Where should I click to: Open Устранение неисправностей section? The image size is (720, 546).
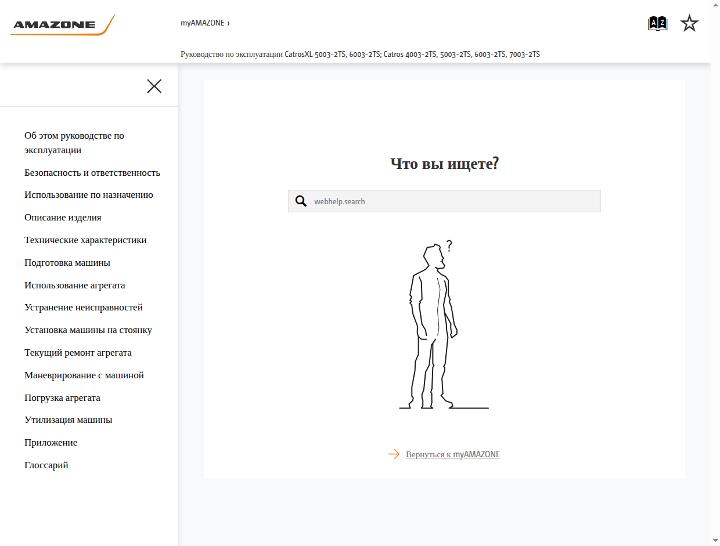click(x=84, y=307)
